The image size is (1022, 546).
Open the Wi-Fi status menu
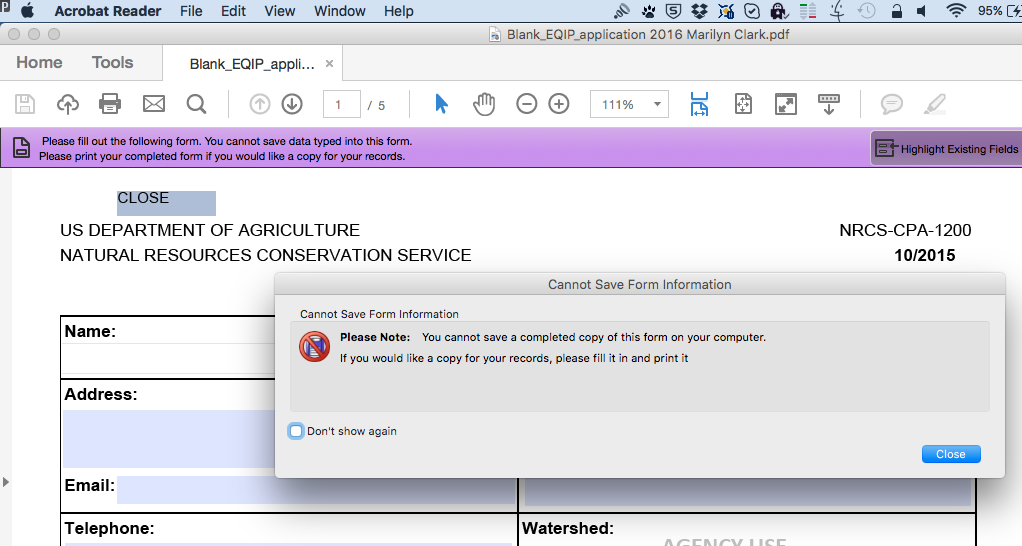point(956,11)
